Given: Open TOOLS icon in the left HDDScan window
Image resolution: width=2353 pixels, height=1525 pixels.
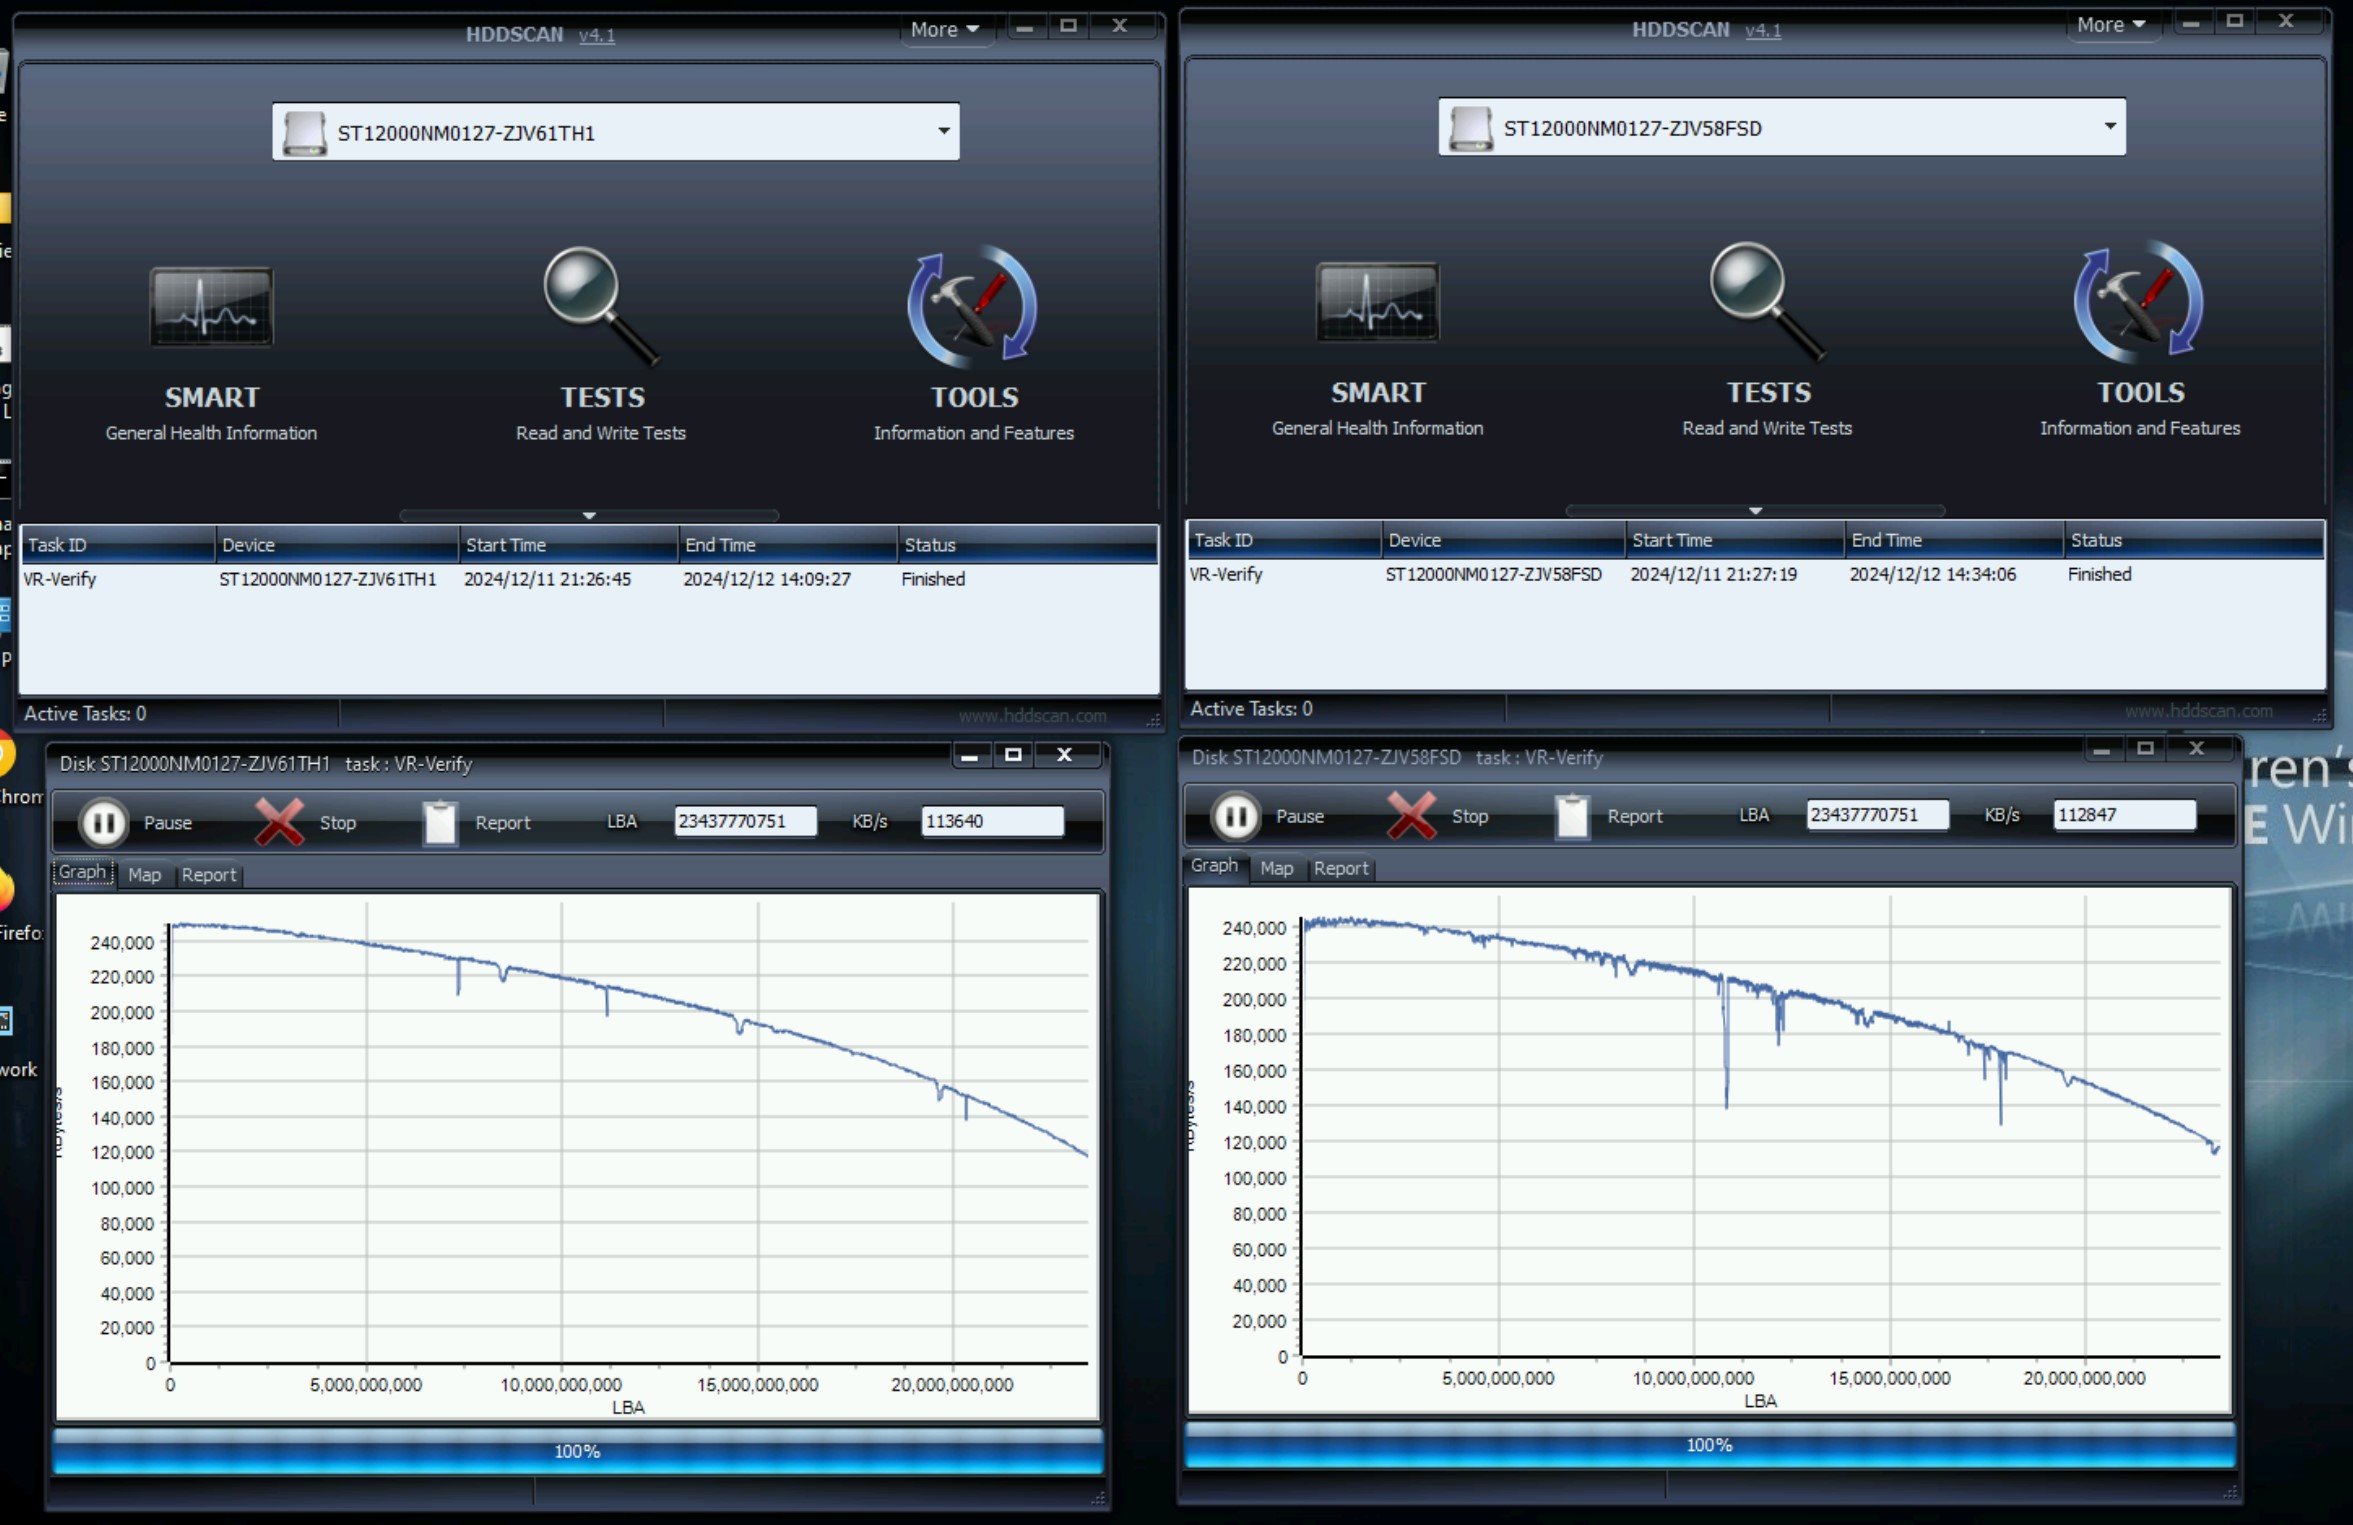Looking at the screenshot, I should [972, 305].
